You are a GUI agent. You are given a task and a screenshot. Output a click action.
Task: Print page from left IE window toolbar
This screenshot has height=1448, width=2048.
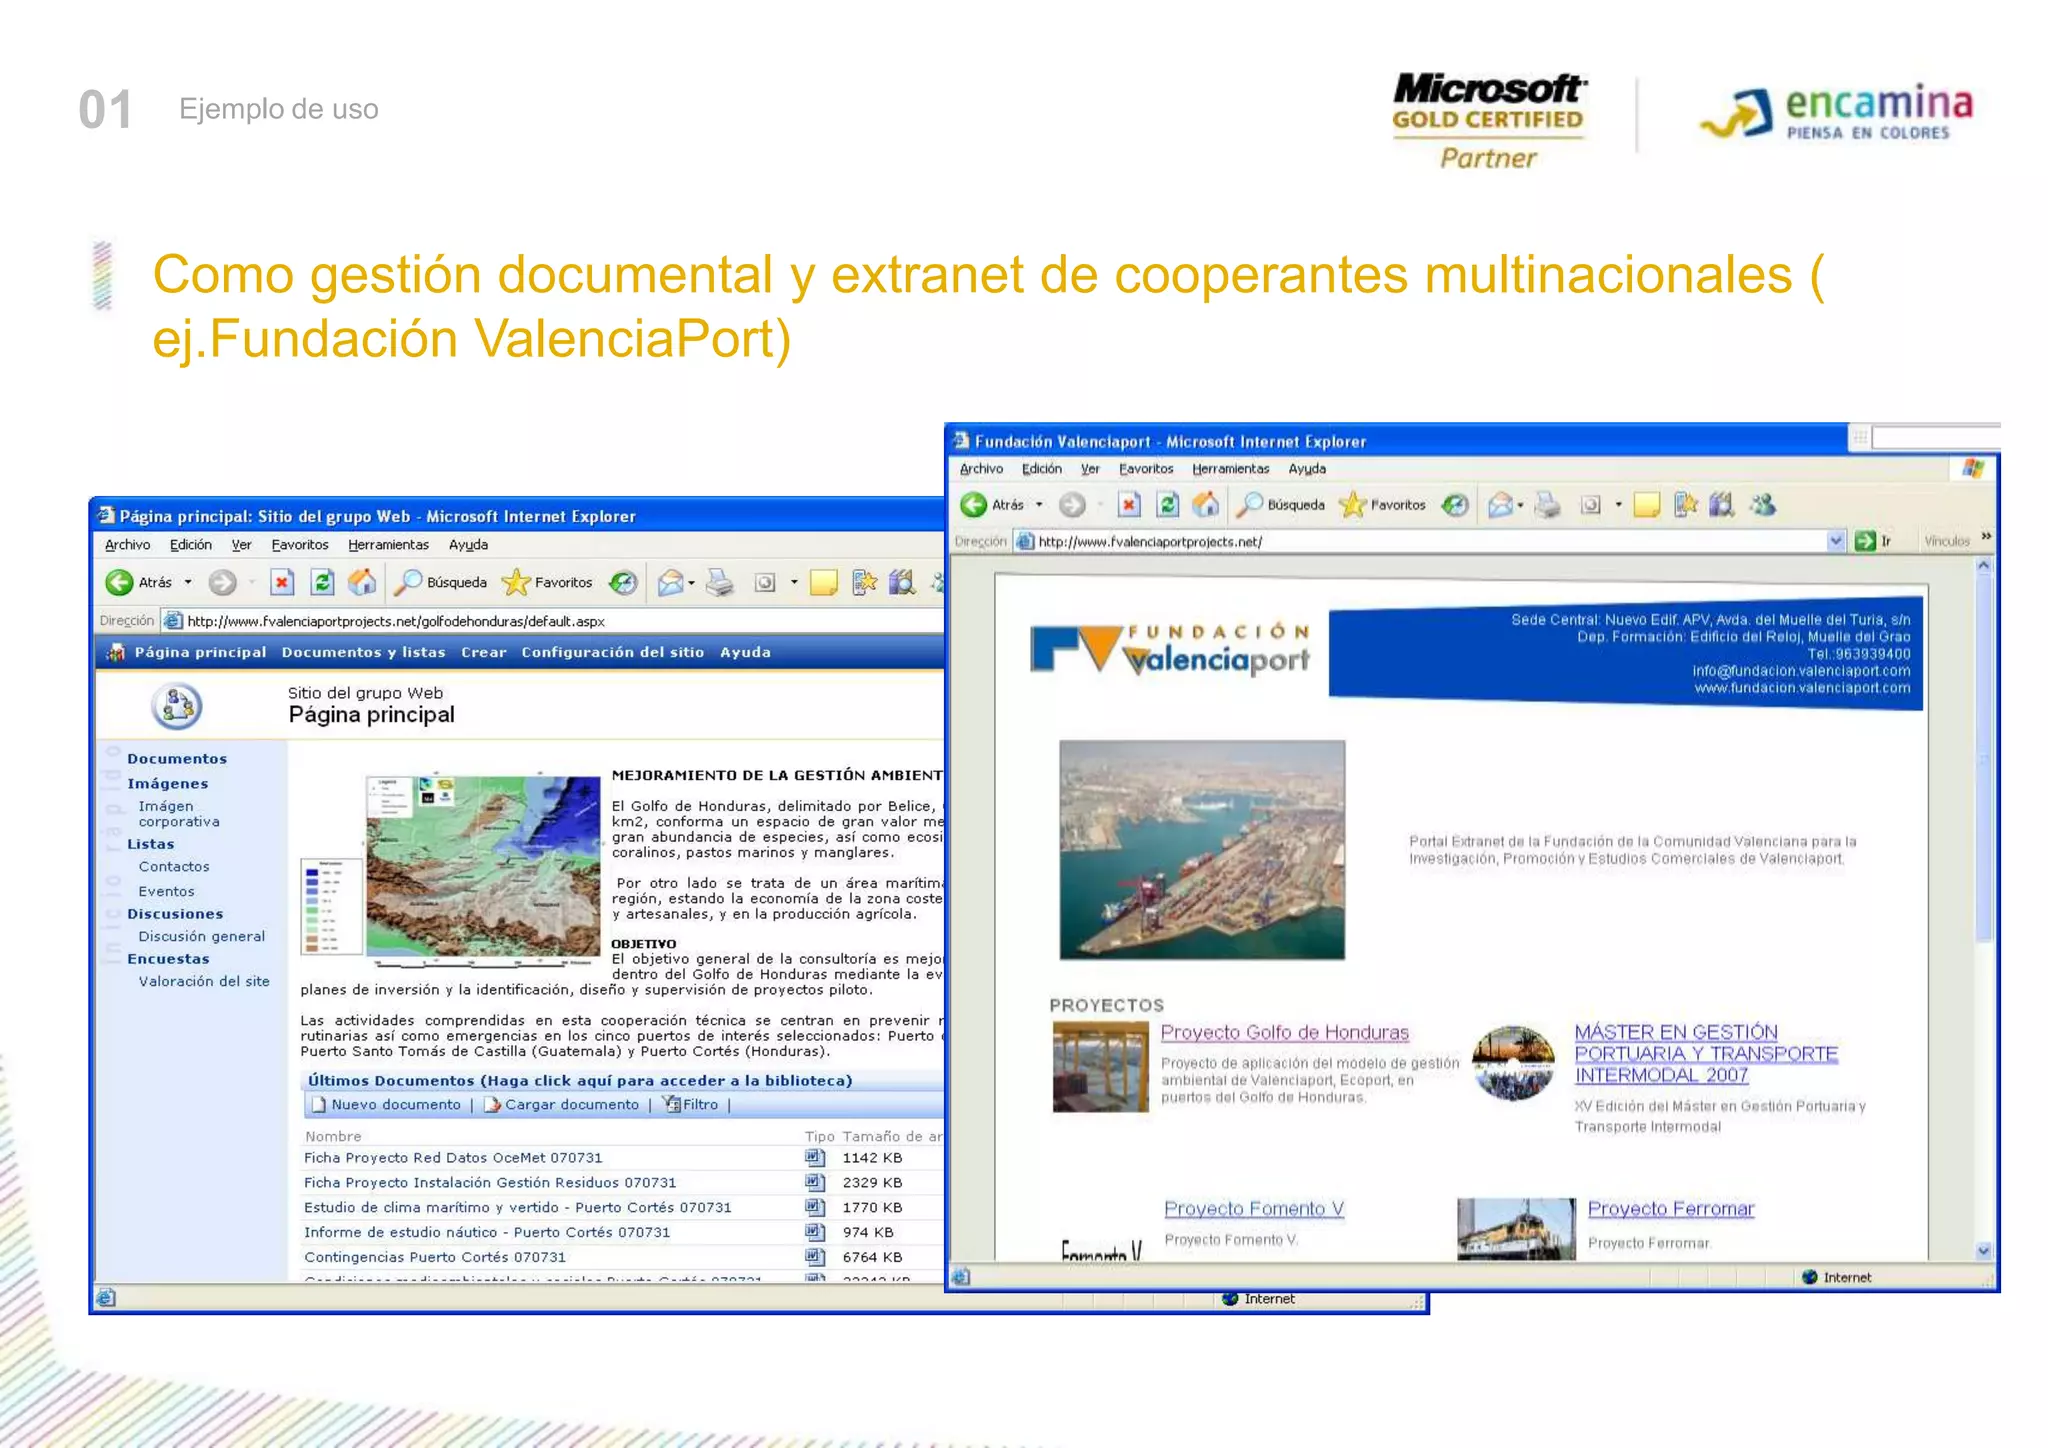719,582
